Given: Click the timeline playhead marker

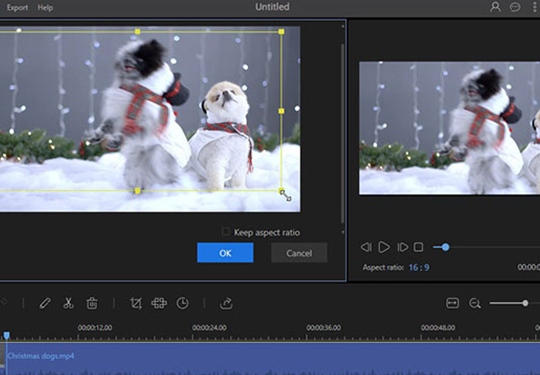Looking at the screenshot, I should point(7,335).
